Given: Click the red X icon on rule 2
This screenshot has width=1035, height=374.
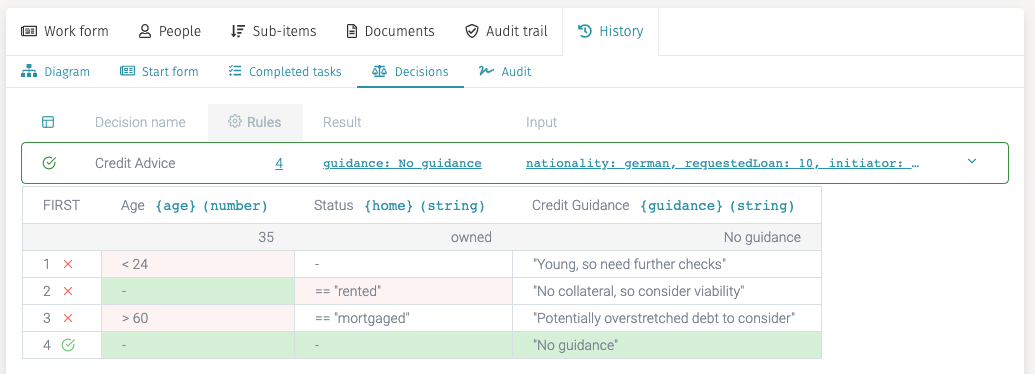Looking at the screenshot, I should (67, 291).
